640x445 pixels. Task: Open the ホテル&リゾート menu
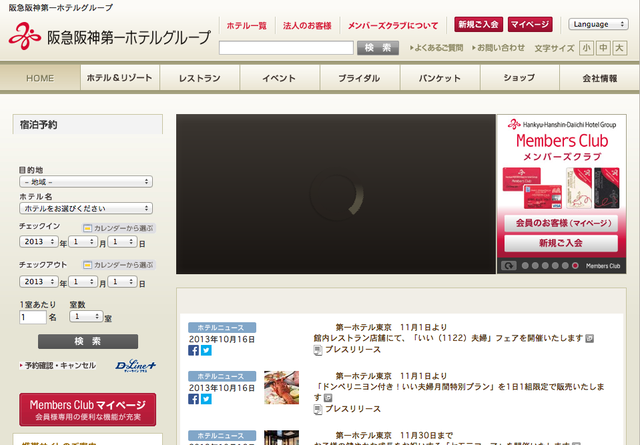click(x=120, y=78)
